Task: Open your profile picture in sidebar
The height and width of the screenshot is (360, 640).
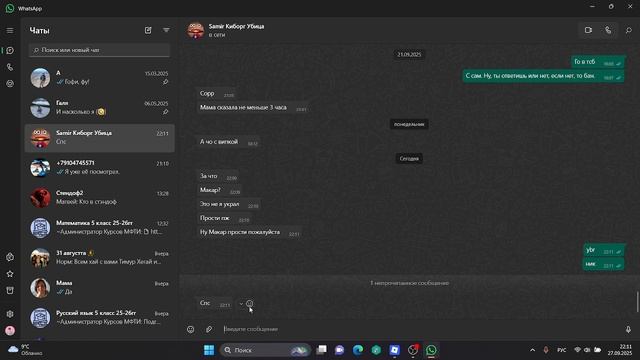Action: pos(10,330)
